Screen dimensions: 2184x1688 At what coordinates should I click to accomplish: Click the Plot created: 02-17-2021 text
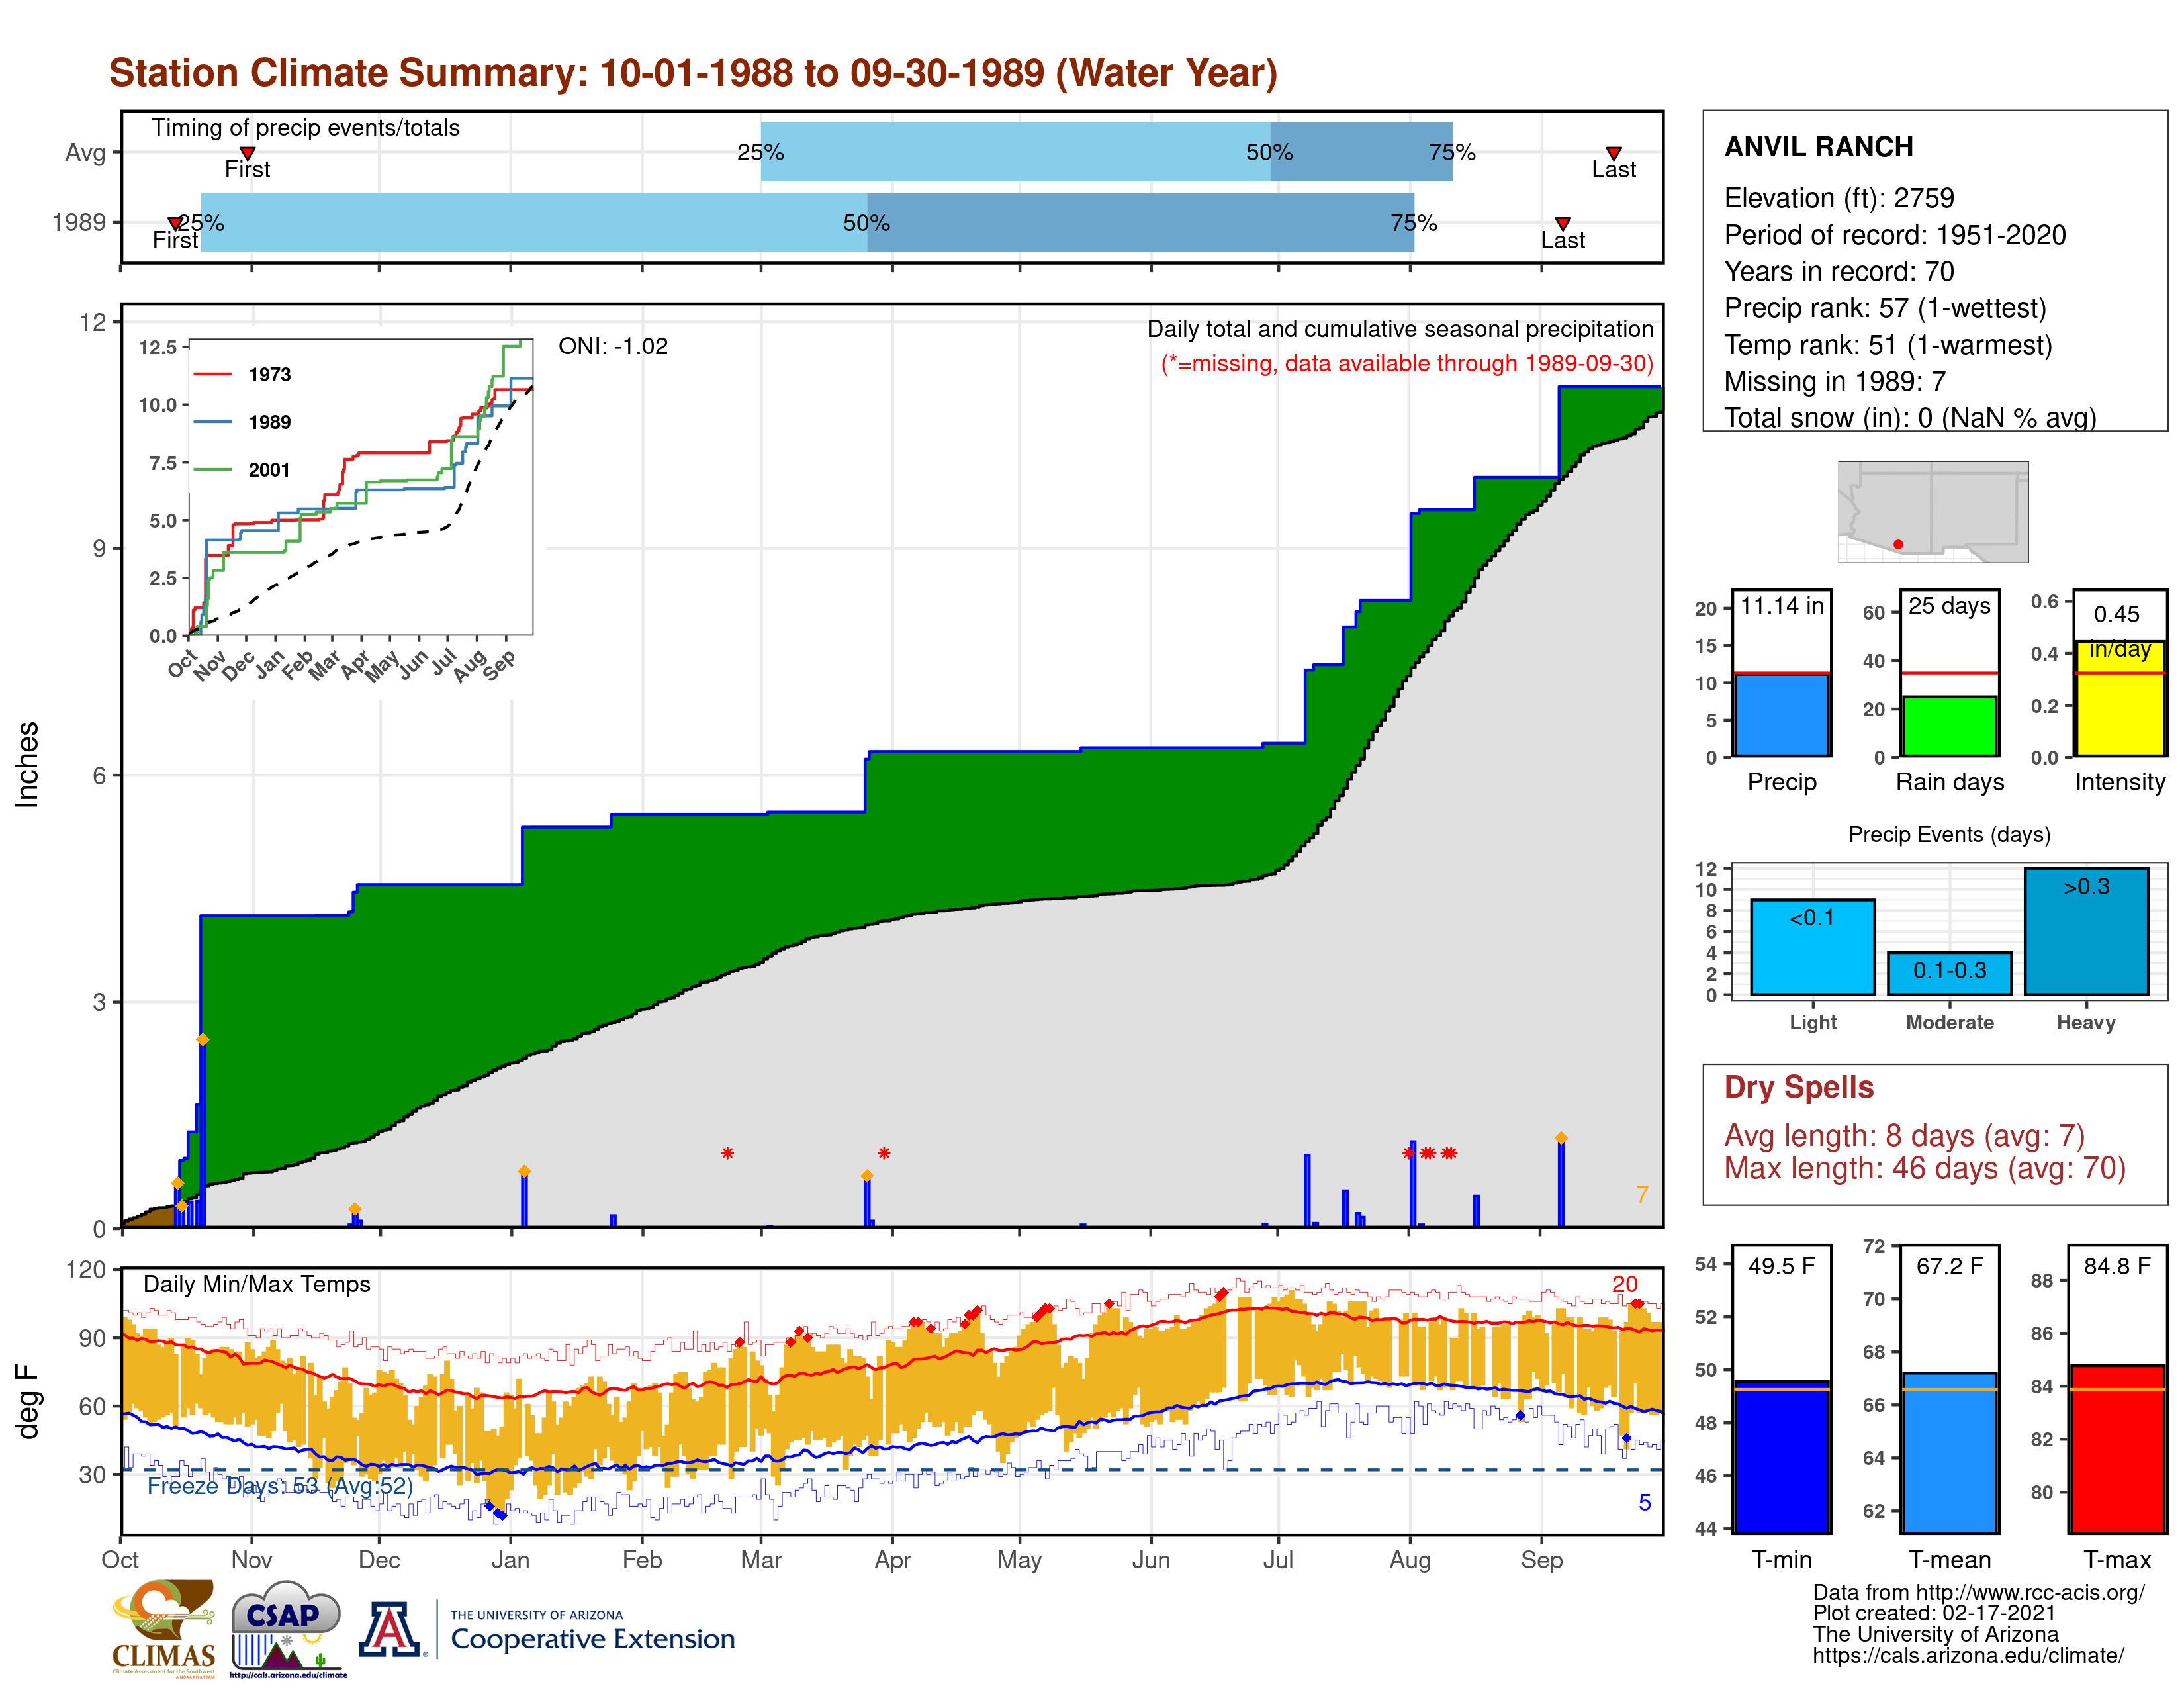pos(1934,1614)
